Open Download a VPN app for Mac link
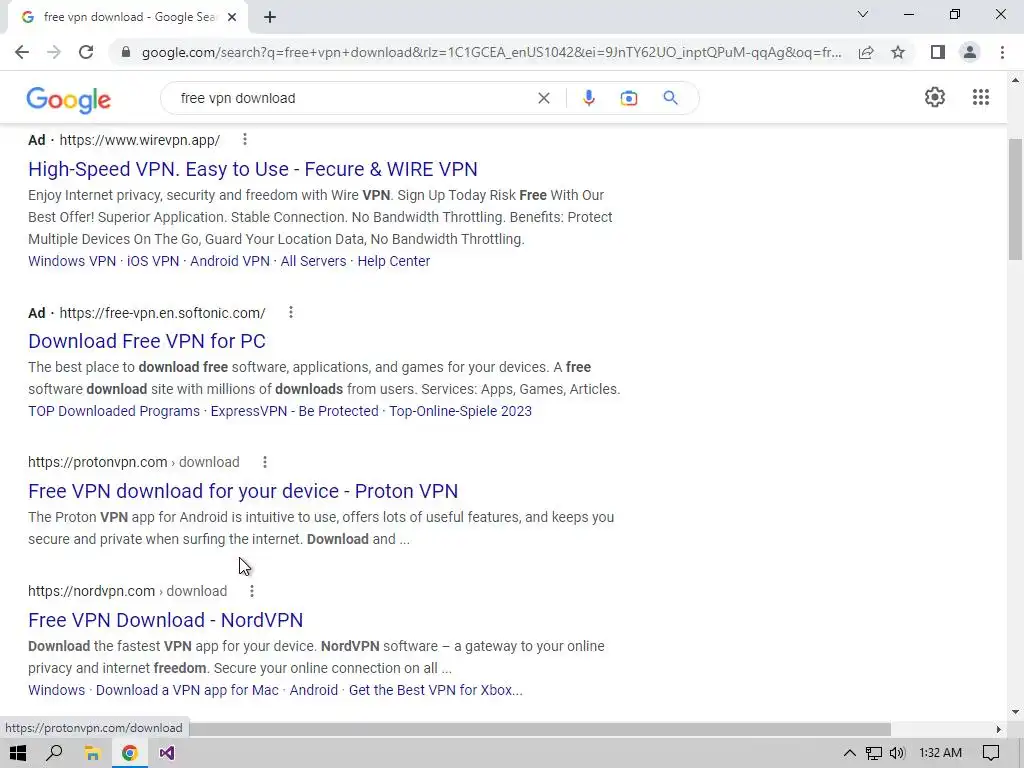The image size is (1024, 768). click(187, 690)
